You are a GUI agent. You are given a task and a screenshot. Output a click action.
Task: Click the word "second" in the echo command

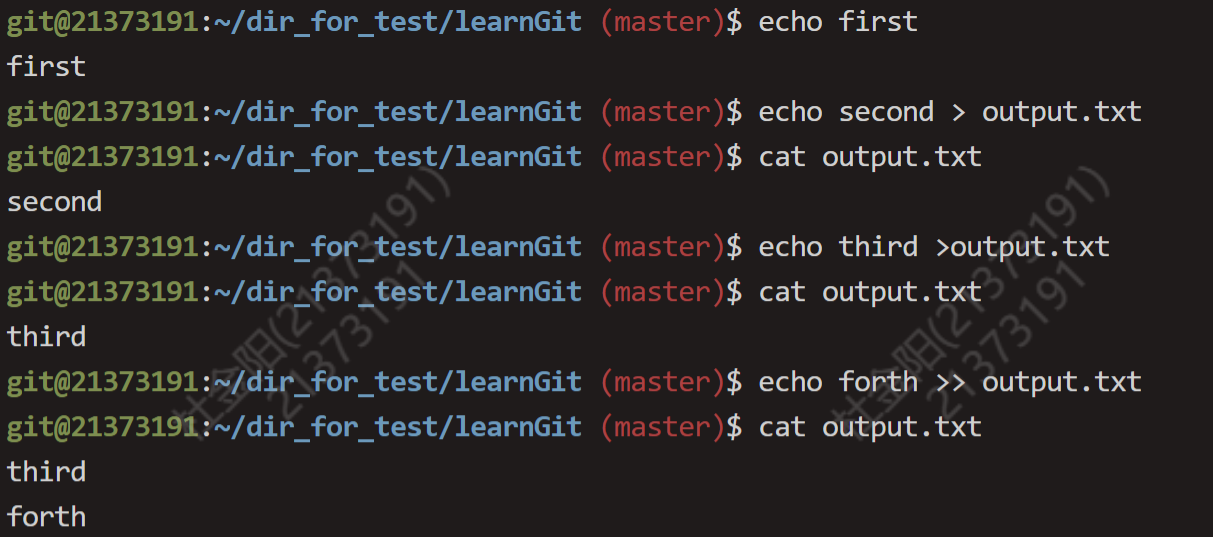(x=886, y=112)
